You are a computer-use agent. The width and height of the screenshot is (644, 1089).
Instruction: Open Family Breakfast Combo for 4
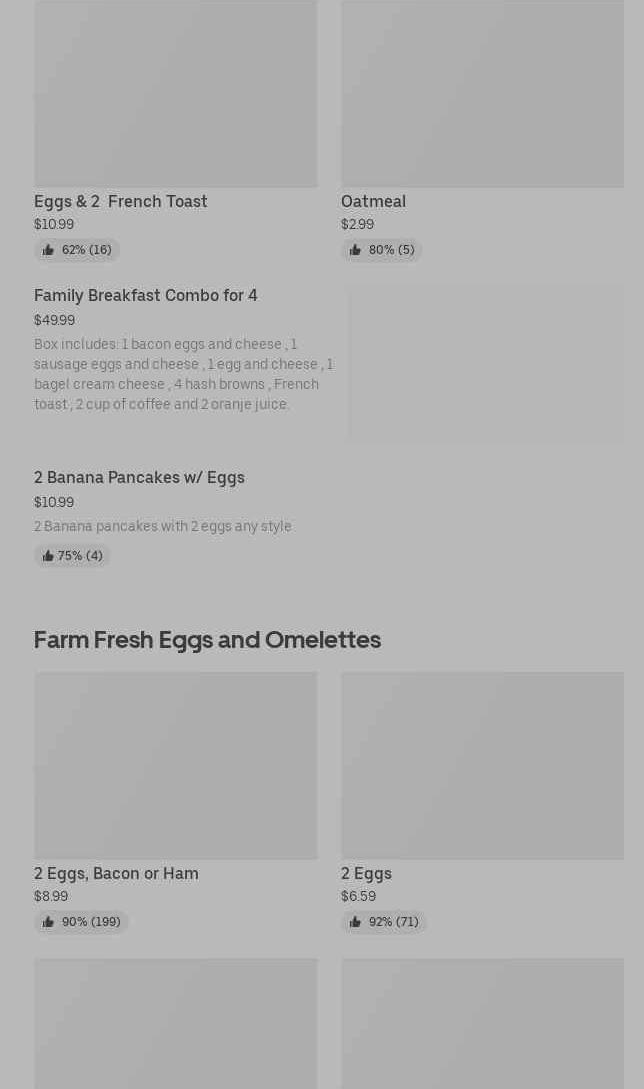[146, 295]
